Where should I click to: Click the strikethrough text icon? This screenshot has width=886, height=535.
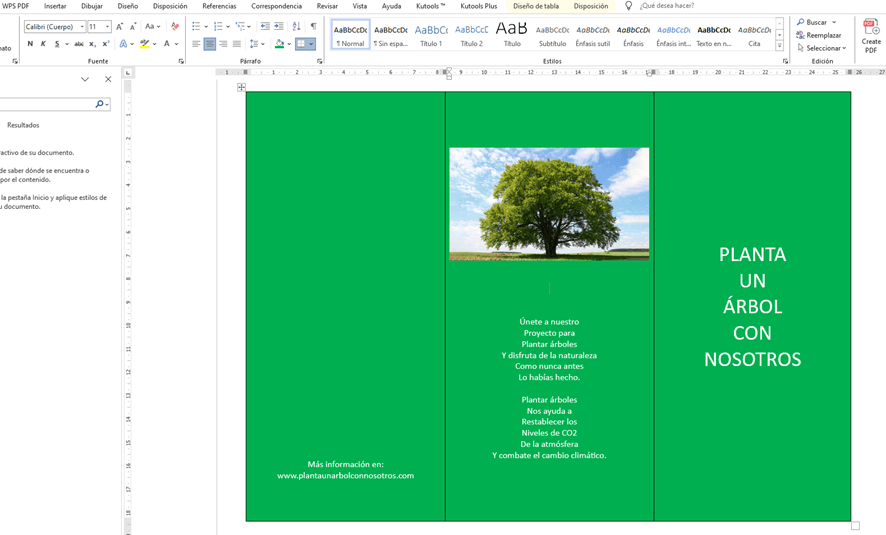[x=79, y=44]
